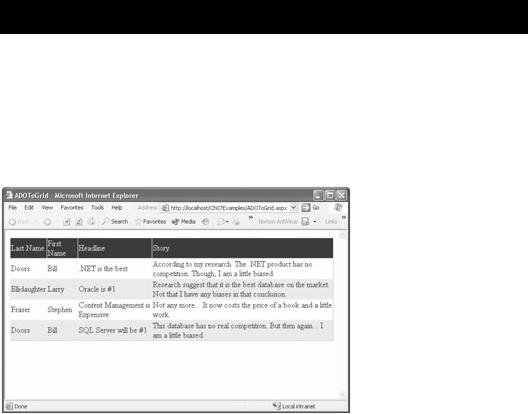Open the Edit menu
Viewport: 528px width, 414px height.
[29, 208]
